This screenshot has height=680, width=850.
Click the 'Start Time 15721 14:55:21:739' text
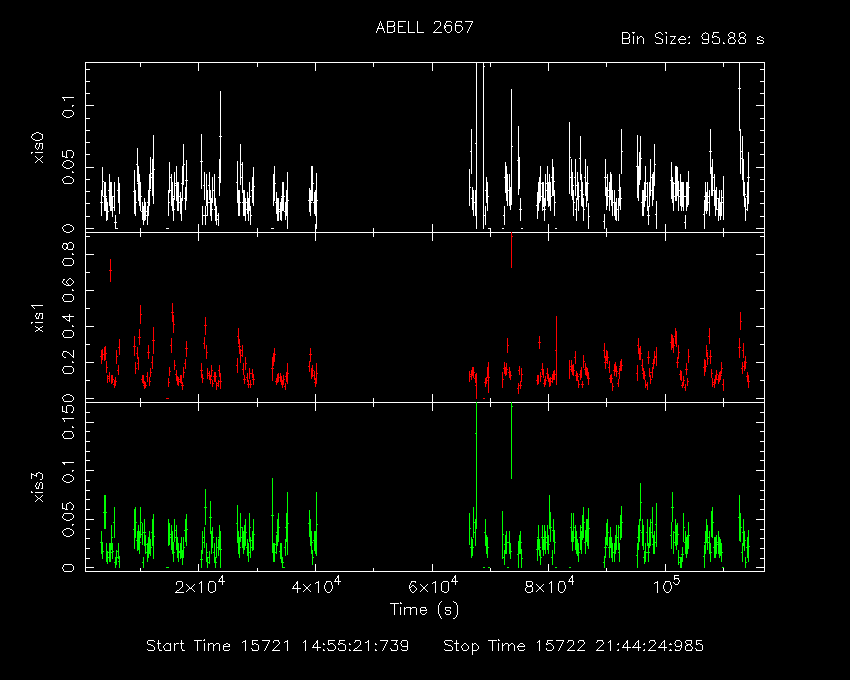pos(278,646)
